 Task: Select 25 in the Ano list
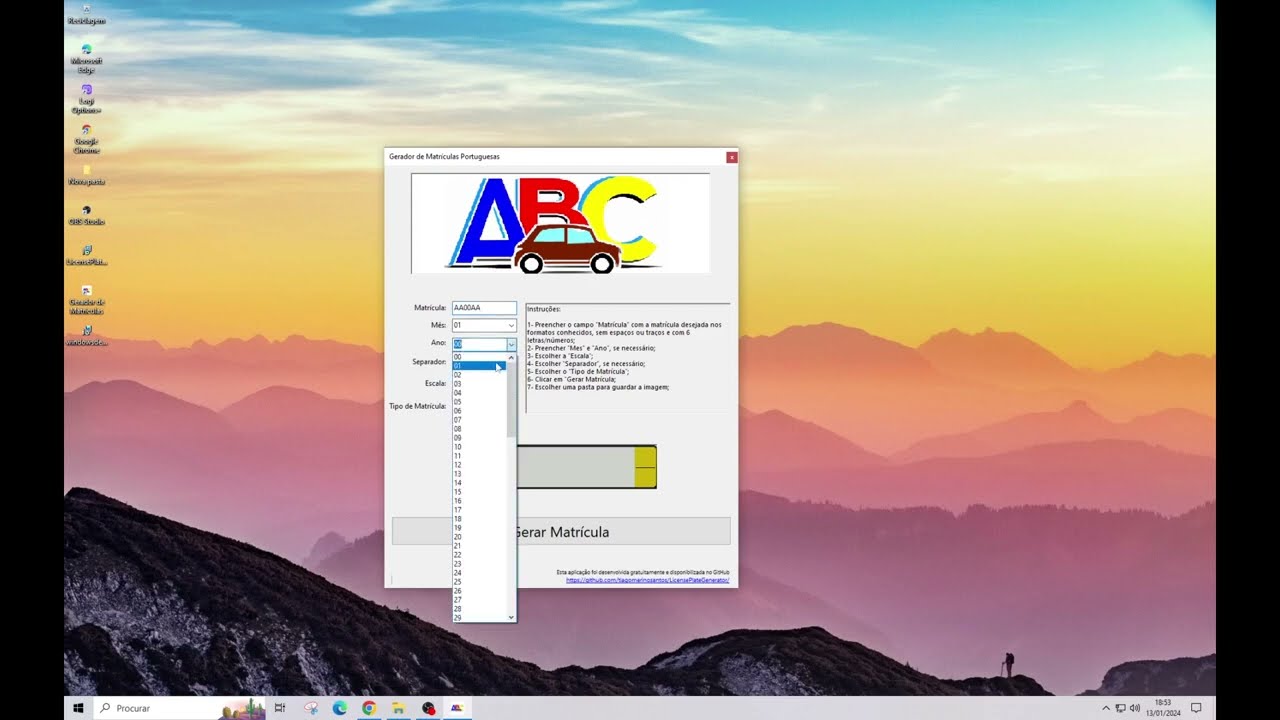pyautogui.click(x=480, y=582)
